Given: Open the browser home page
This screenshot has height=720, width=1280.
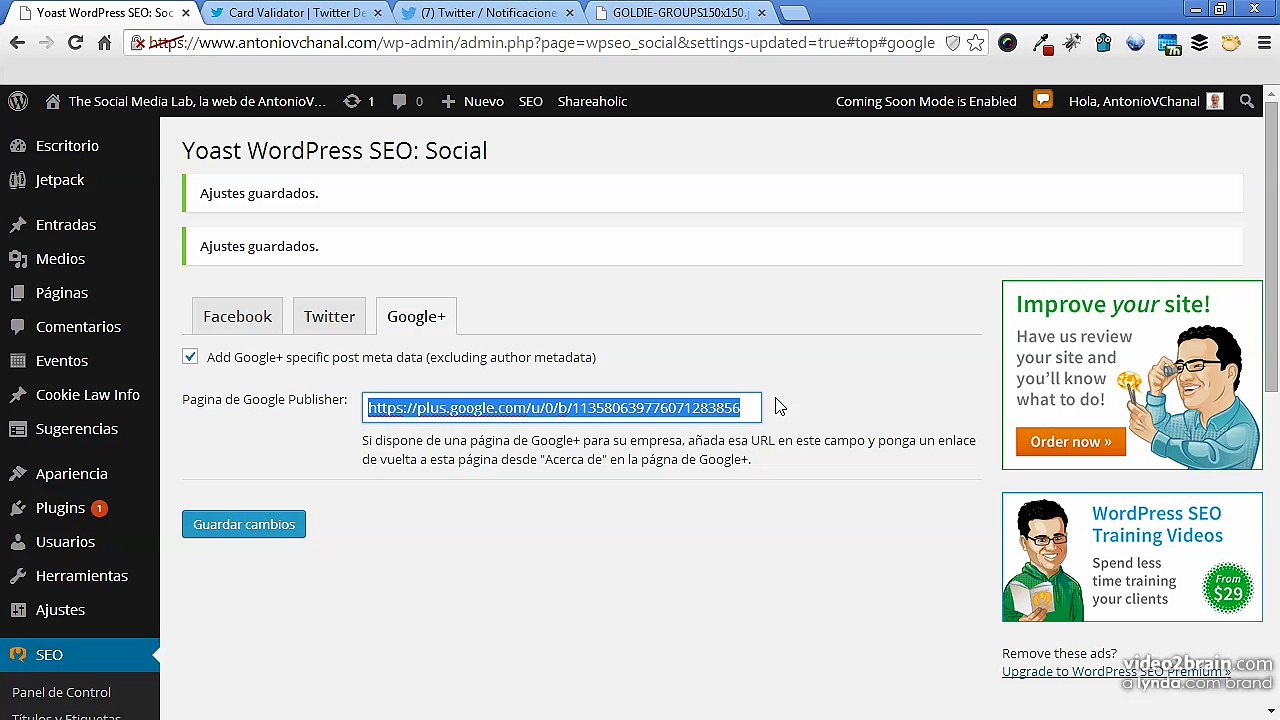Looking at the screenshot, I should pyautogui.click(x=104, y=43).
